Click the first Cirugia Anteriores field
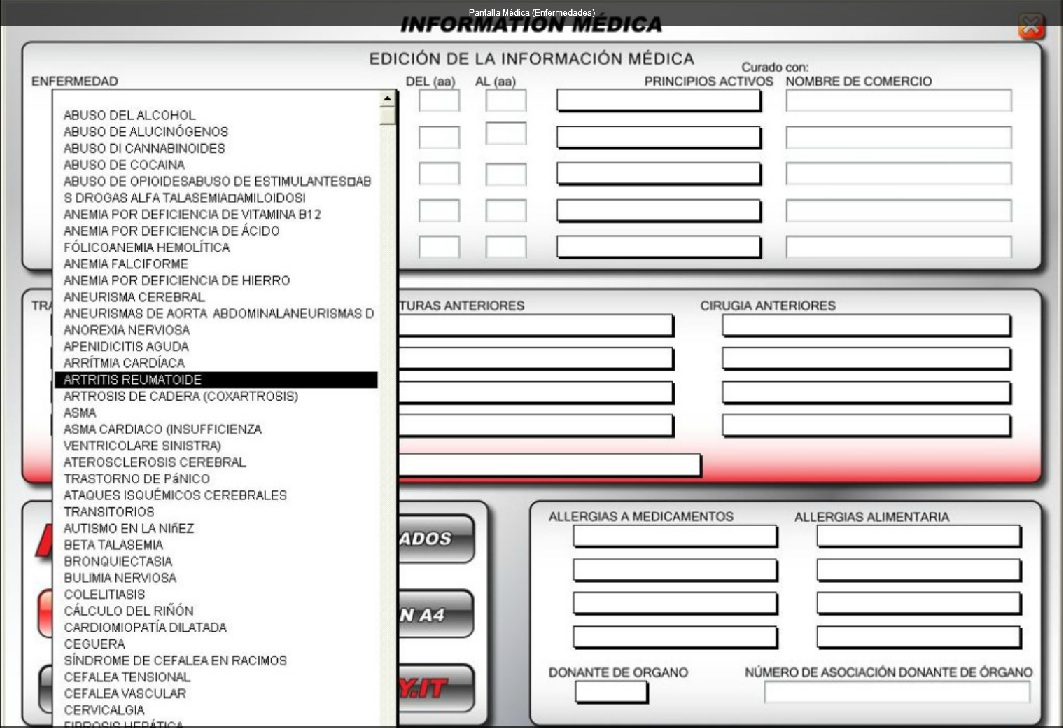The height and width of the screenshot is (728, 1063). click(866, 326)
